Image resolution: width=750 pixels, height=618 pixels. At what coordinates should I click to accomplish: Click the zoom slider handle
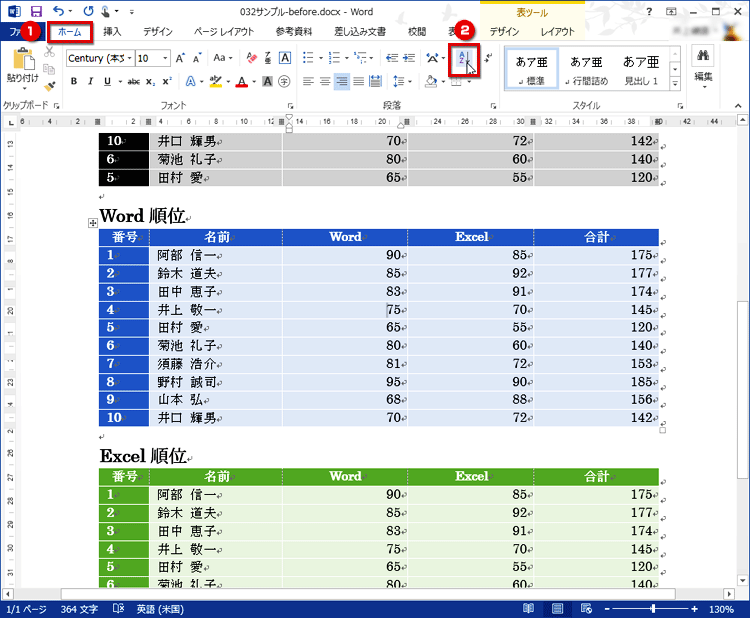pyautogui.click(x=653, y=609)
